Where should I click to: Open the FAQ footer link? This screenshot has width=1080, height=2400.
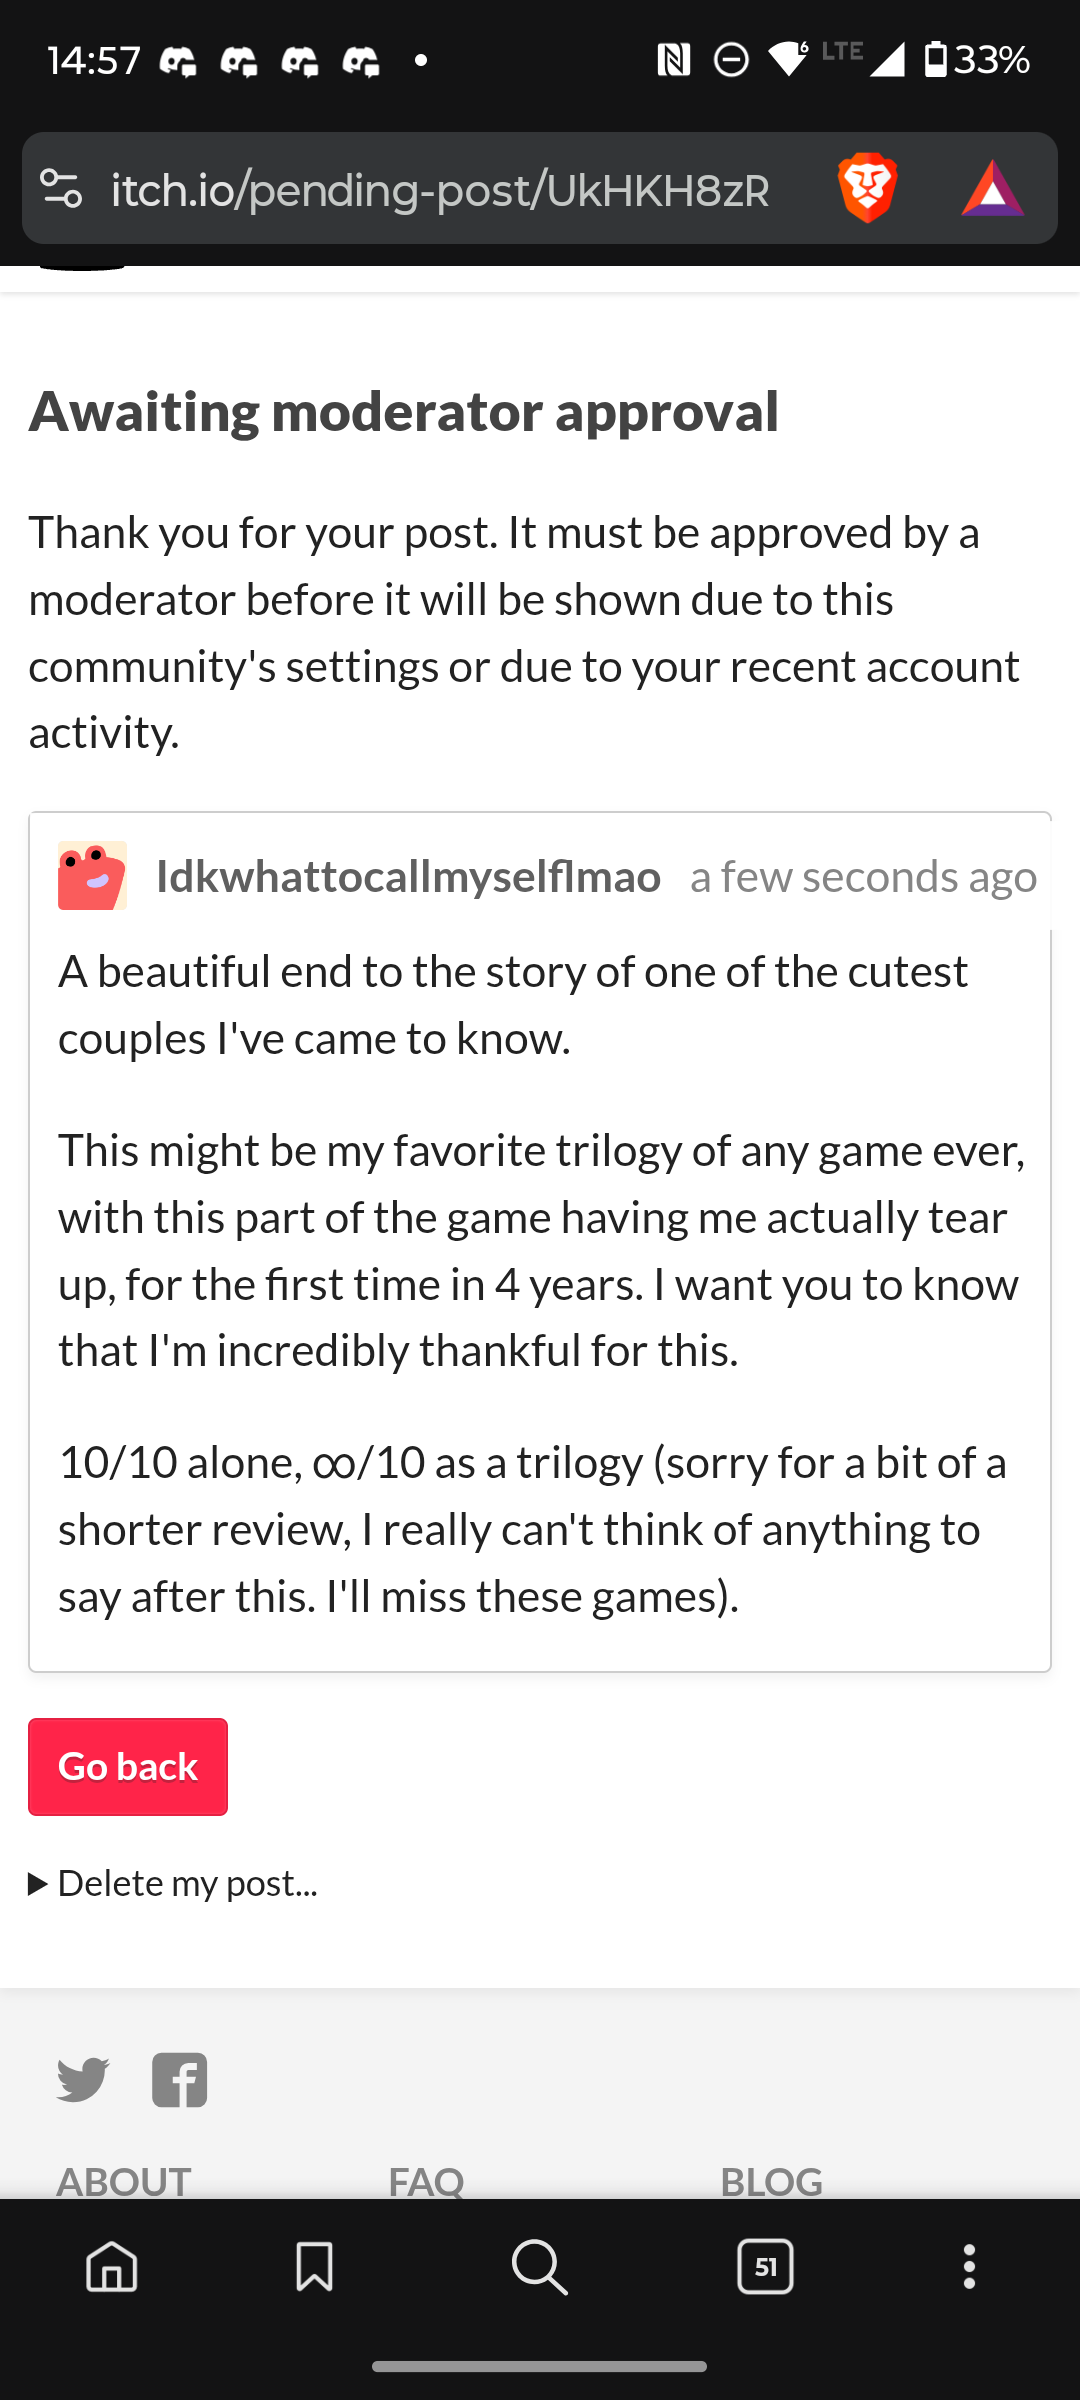click(x=426, y=2180)
